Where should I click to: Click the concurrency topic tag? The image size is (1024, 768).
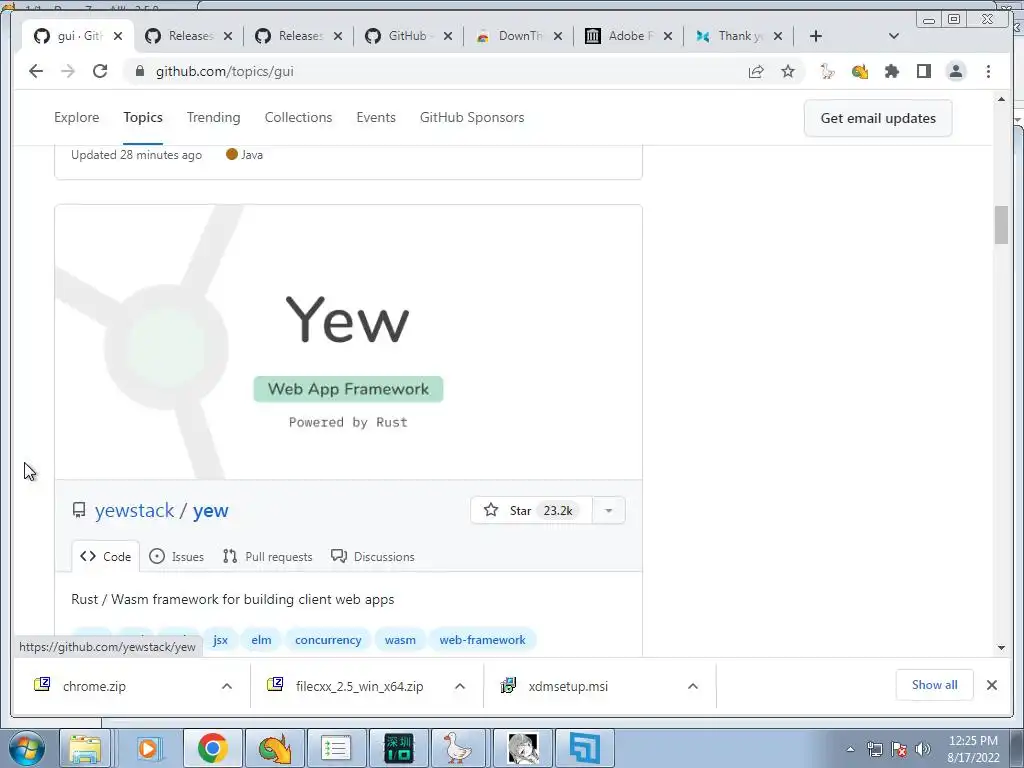coord(328,640)
